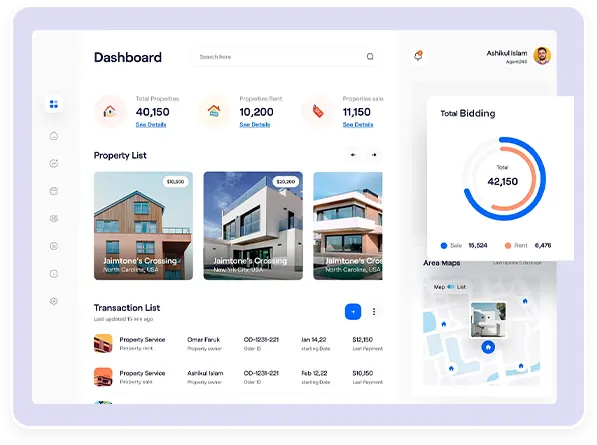Click See Details under Properties sale

(358, 124)
